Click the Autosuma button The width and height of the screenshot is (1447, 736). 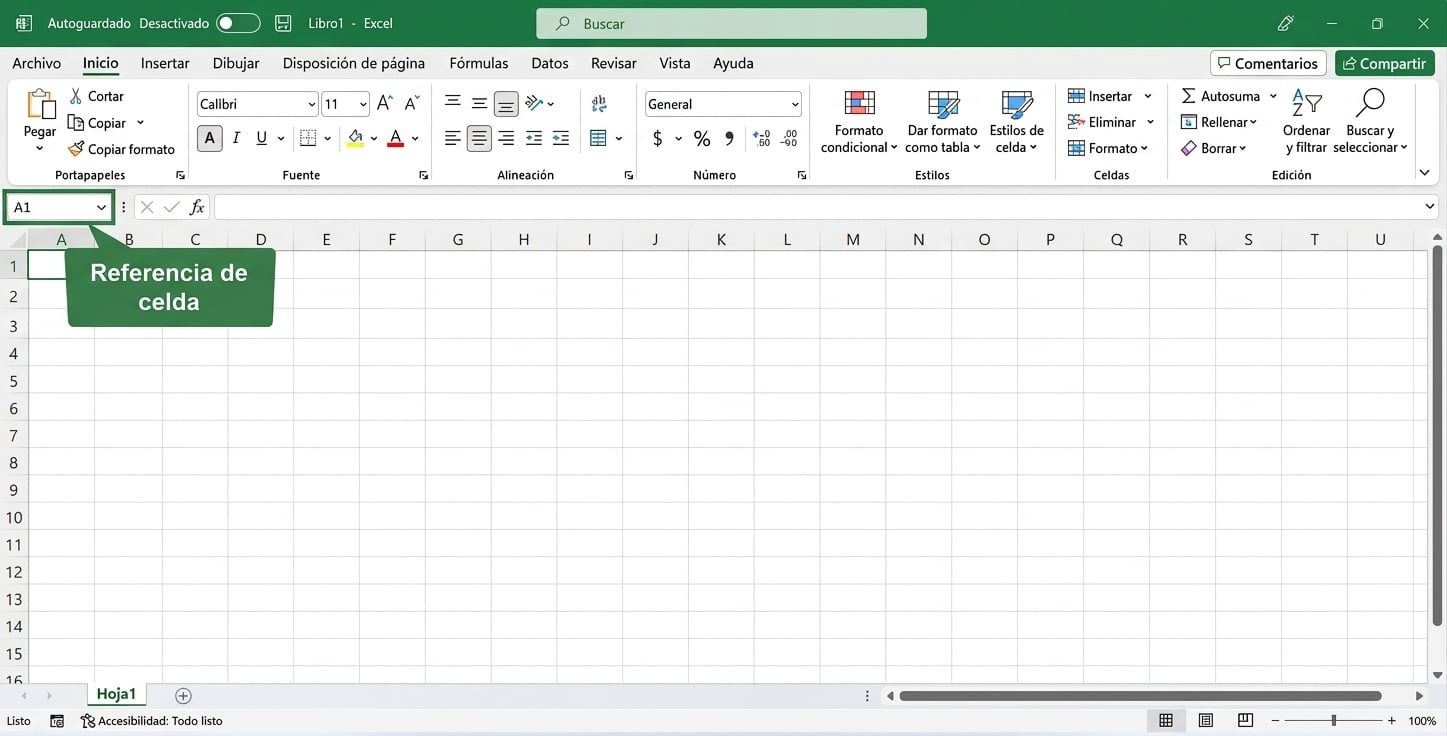pyautogui.click(x=1221, y=96)
